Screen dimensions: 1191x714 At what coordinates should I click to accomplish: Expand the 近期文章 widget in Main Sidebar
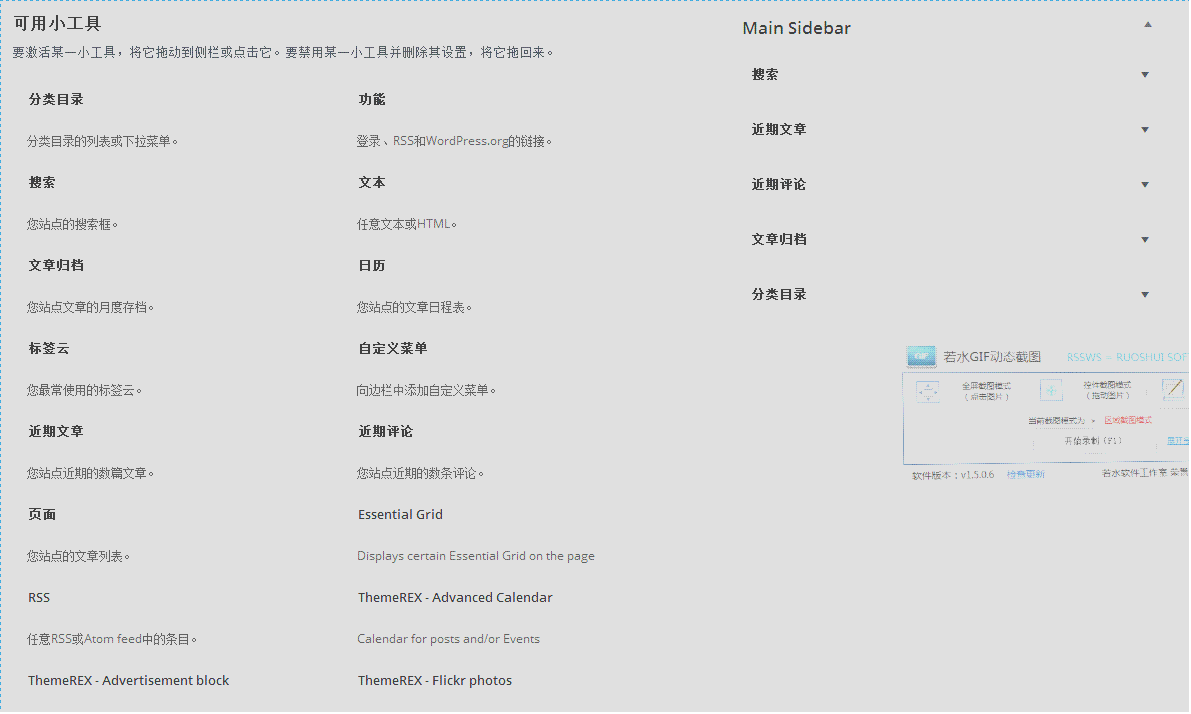click(x=1145, y=130)
